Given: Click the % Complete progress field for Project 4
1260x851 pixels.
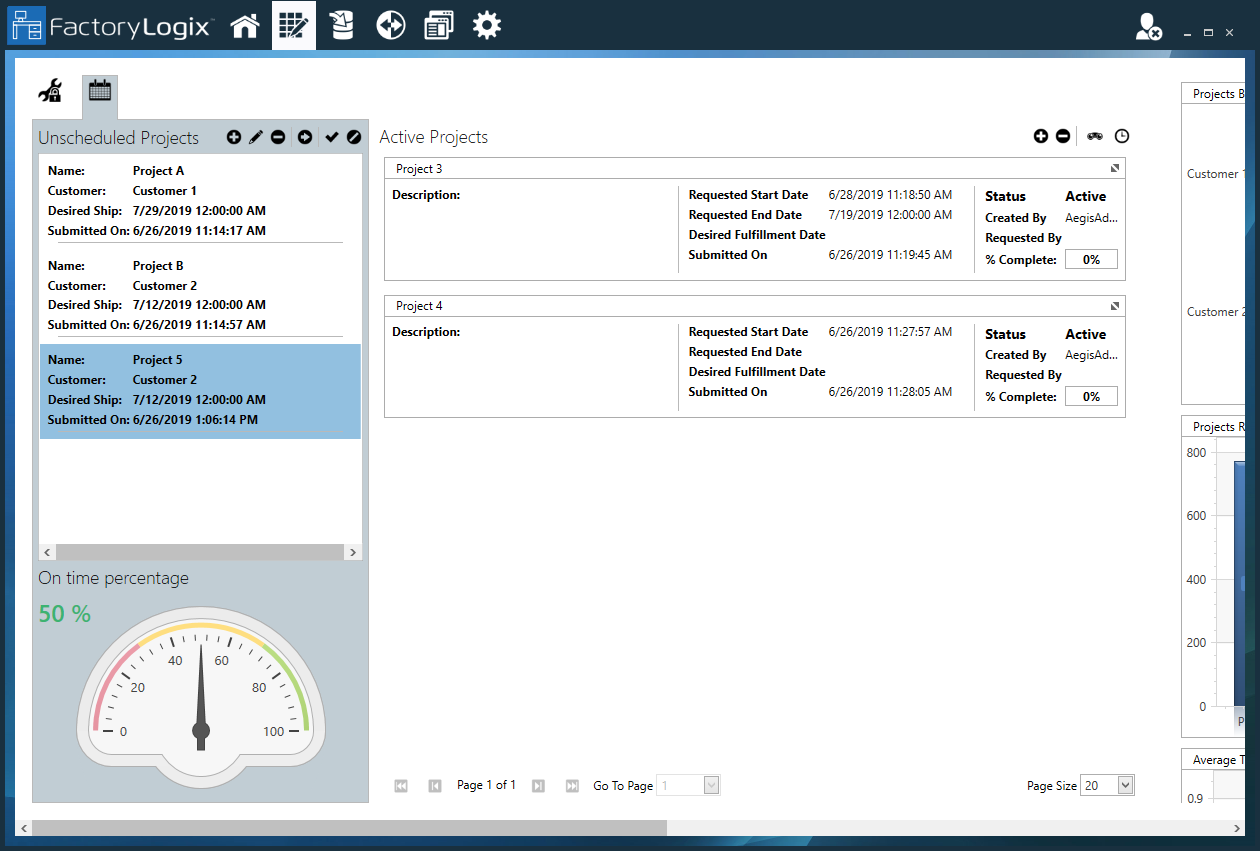Looking at the screenshot, I should coord(1090,396).
